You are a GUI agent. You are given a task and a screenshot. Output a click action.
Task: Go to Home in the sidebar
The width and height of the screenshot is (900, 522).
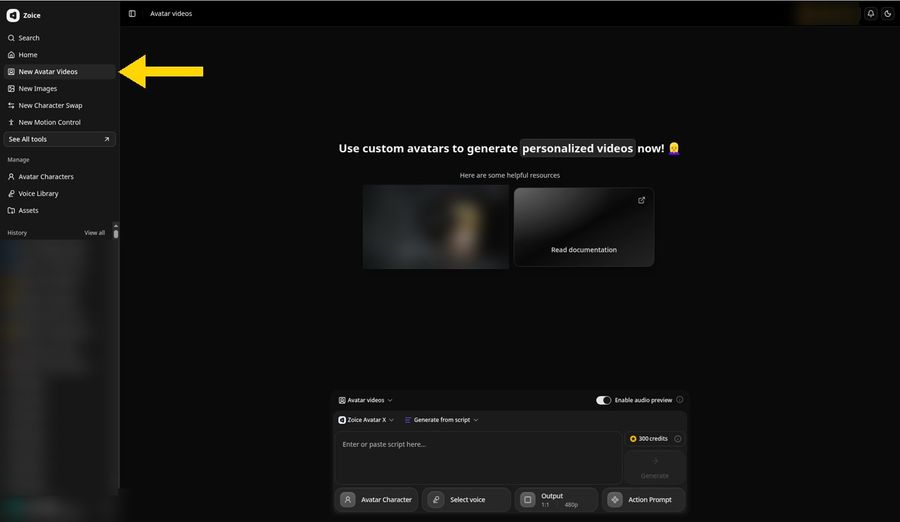pyautogui.click(x=60, y=55)
